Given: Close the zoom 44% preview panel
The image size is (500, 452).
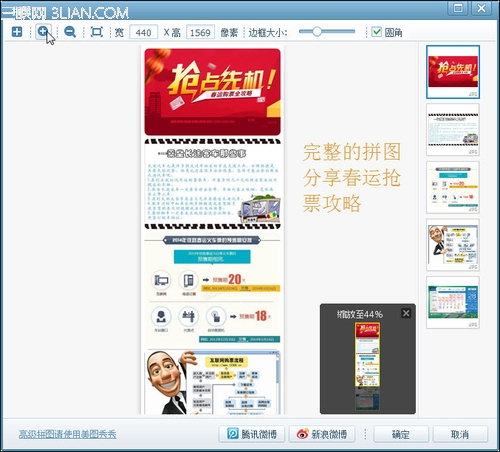Looking at the screenshot, I should (x=406, y=313).
